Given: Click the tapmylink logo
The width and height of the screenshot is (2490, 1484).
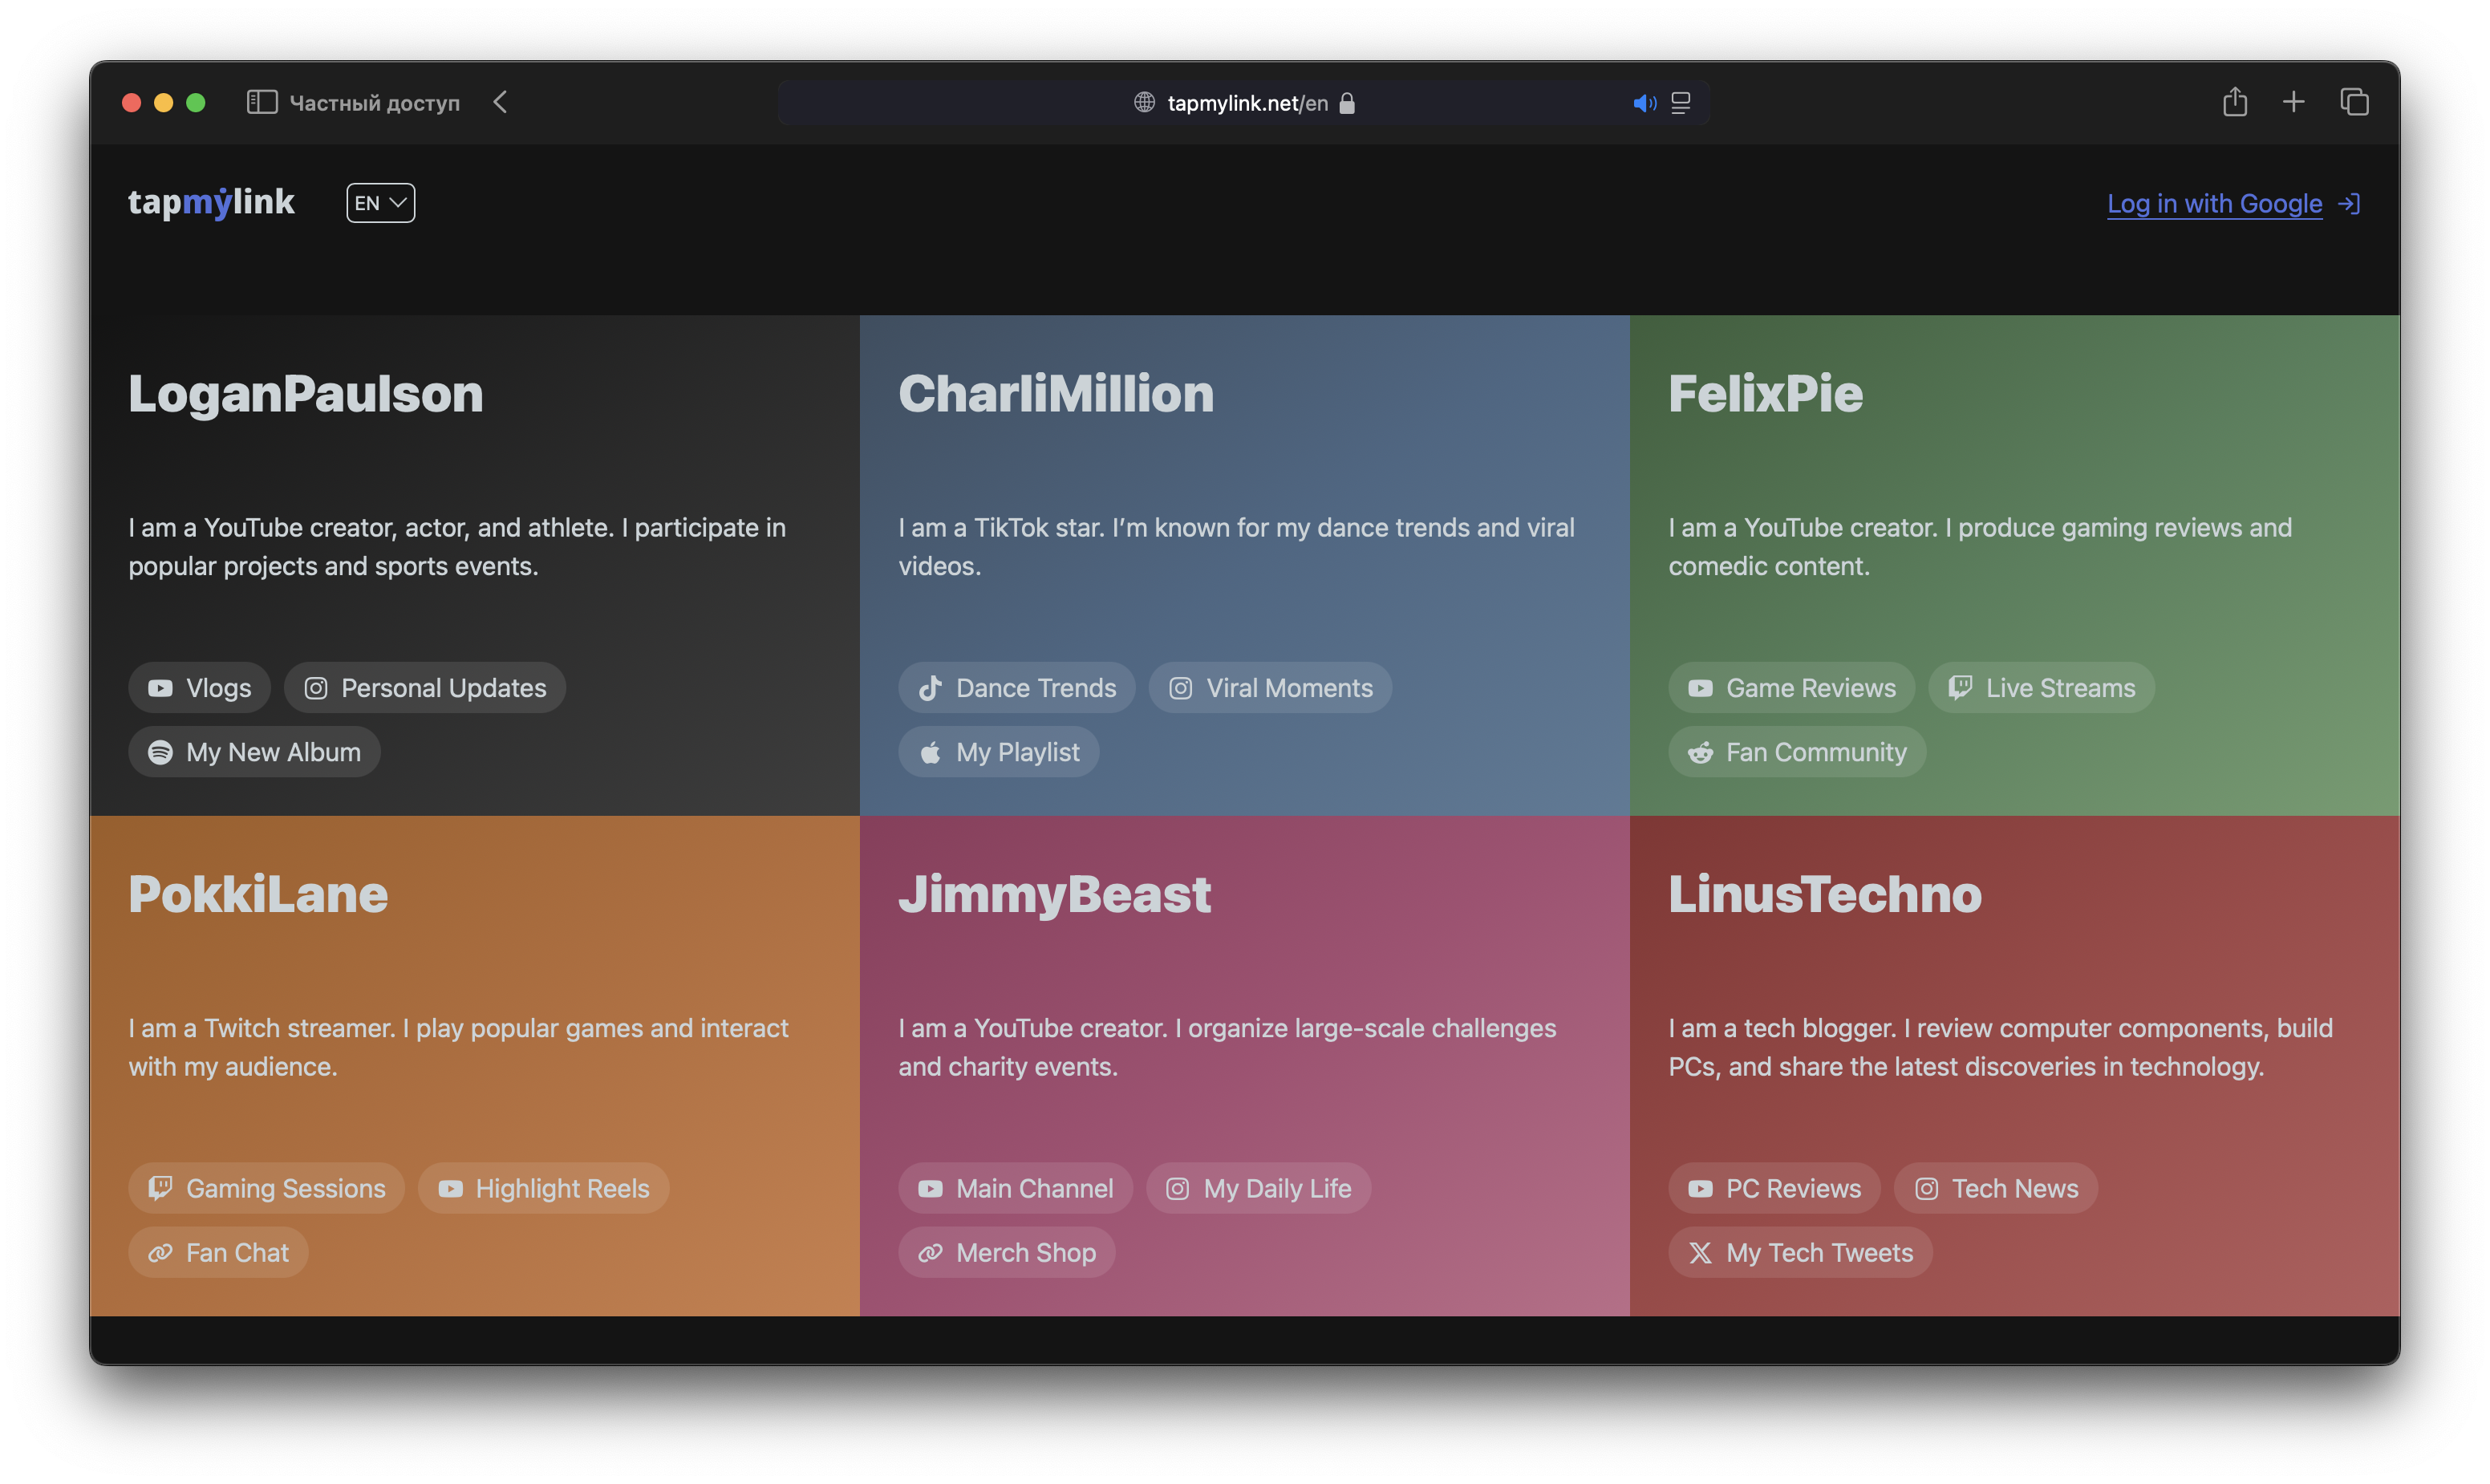Looking at the screenshot, I should pyautogui.click(x=211, y=202).
